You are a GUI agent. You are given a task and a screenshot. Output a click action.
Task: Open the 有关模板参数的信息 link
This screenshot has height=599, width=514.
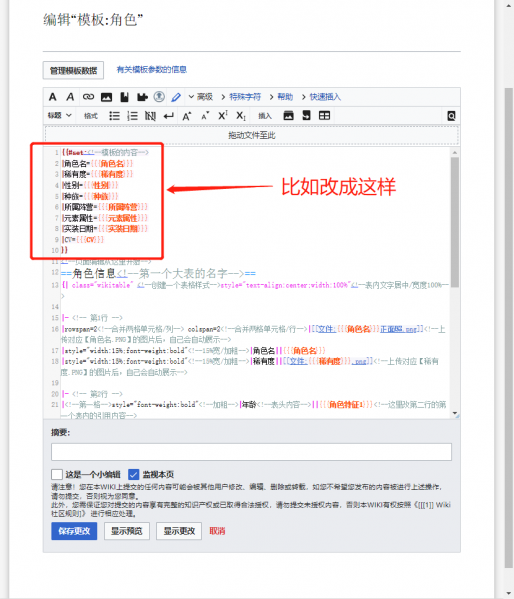pyautogui.click(x=152, y=70)
